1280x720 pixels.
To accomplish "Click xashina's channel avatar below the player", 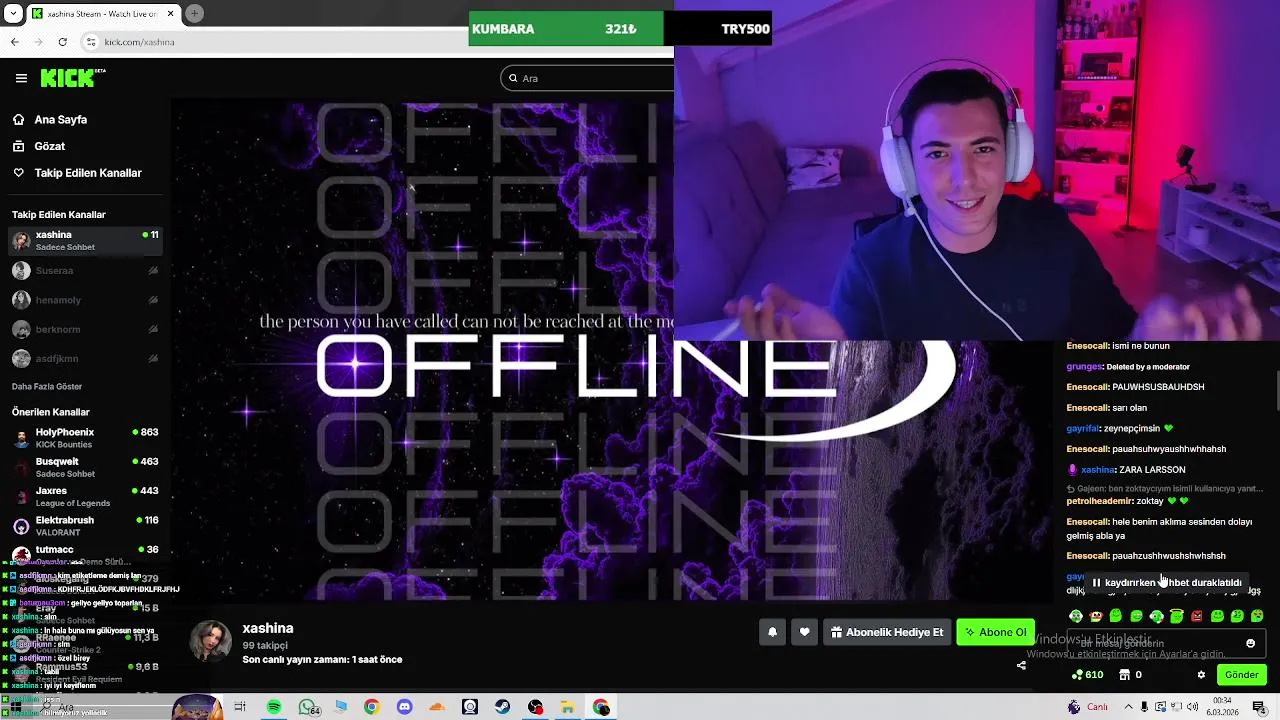I will pyautogui.click(x=211, y=641).
